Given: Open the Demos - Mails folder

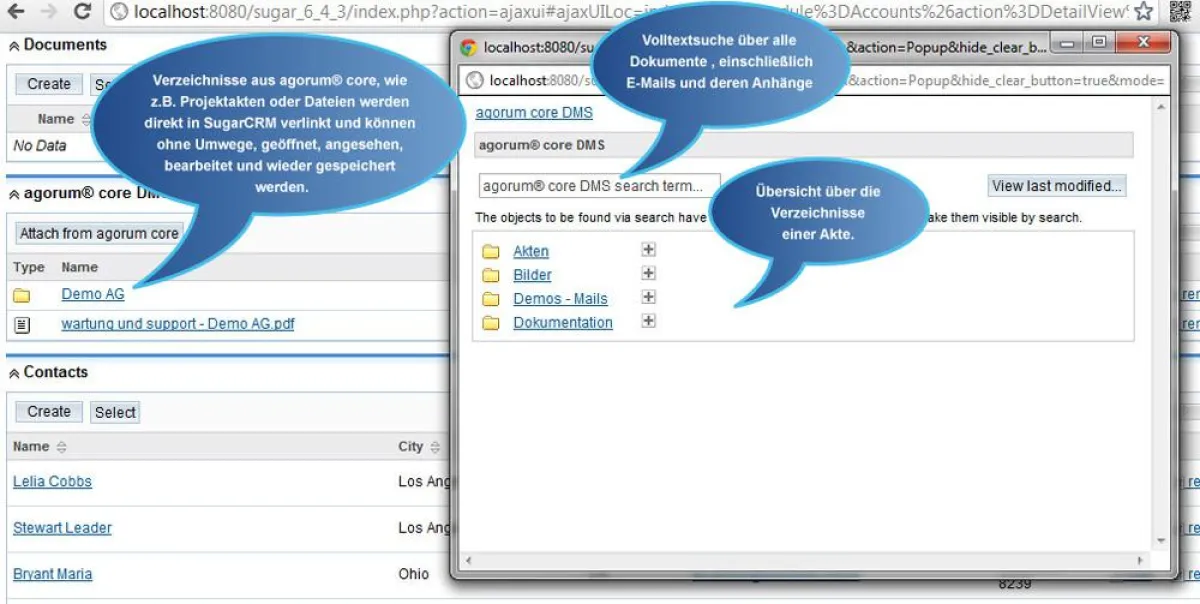Looking at the screenshot, I should point(560,299).
